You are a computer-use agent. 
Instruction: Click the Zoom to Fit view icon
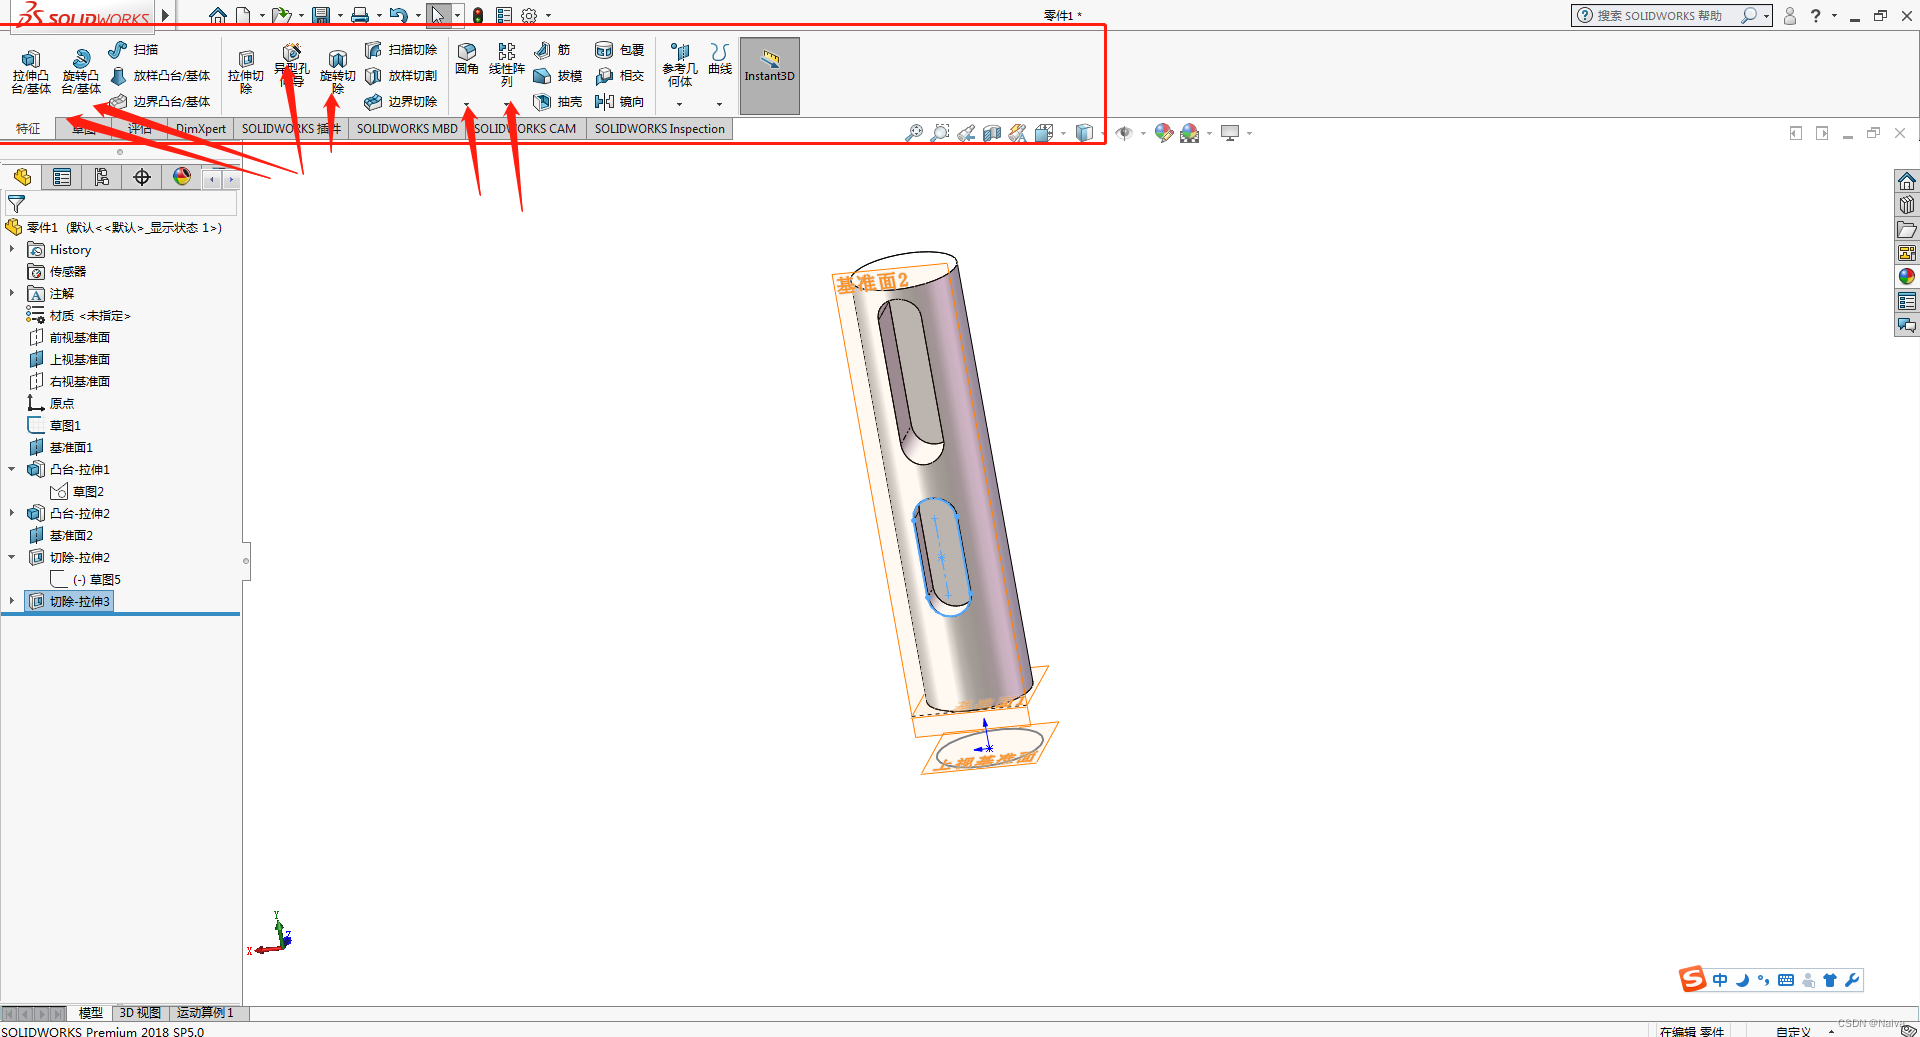pyautogui.click(x=913, y=133)
